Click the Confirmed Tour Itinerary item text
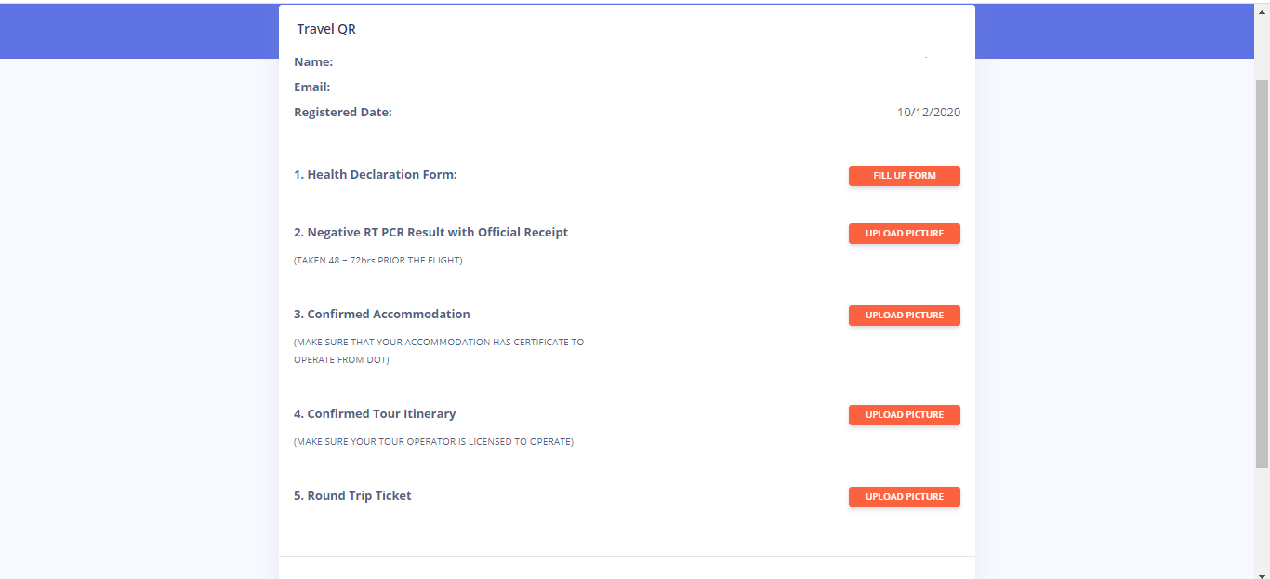 [375, 414]
